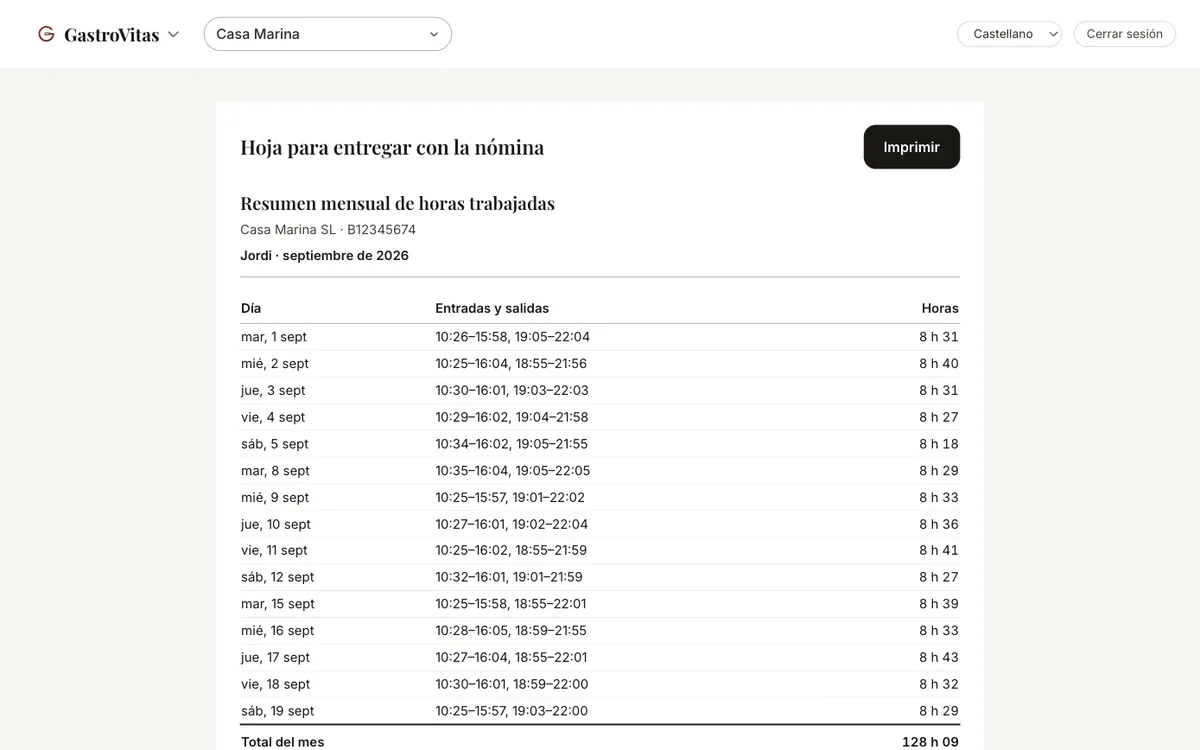Click the 'mar, 8 sept' day cell
The height and width of the screenshot is (750, 1200).
pyautogui.click(x=275, y=471)
